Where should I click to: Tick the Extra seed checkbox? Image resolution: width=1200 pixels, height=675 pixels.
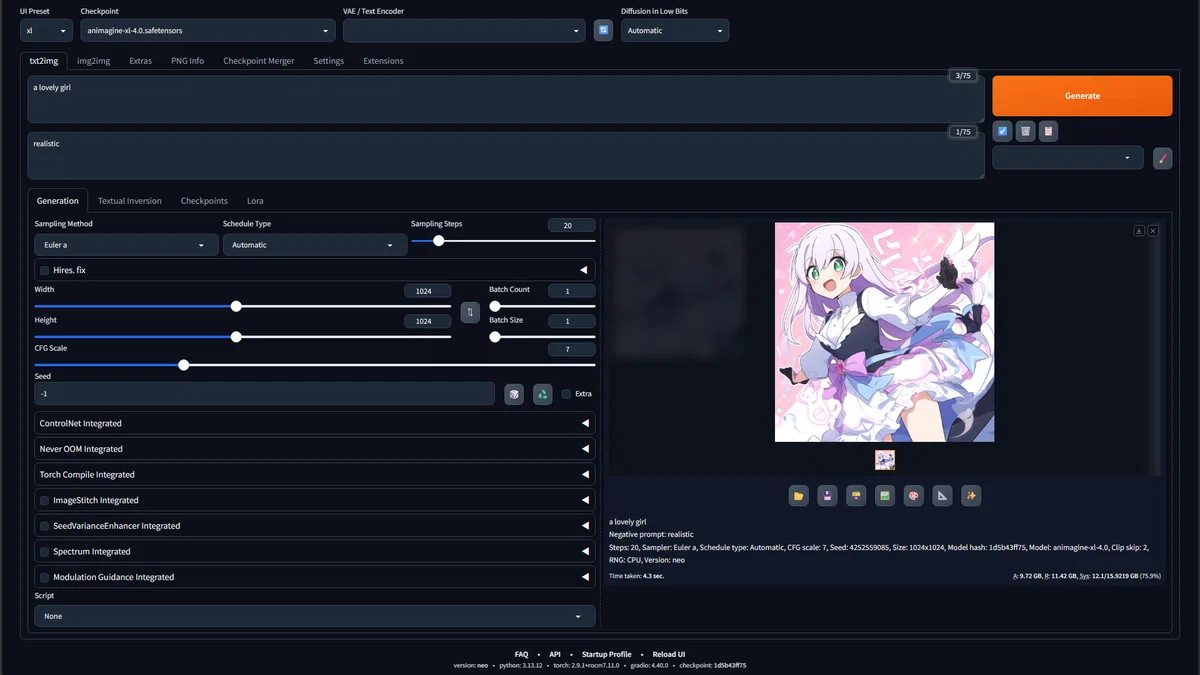coord(567,394)
